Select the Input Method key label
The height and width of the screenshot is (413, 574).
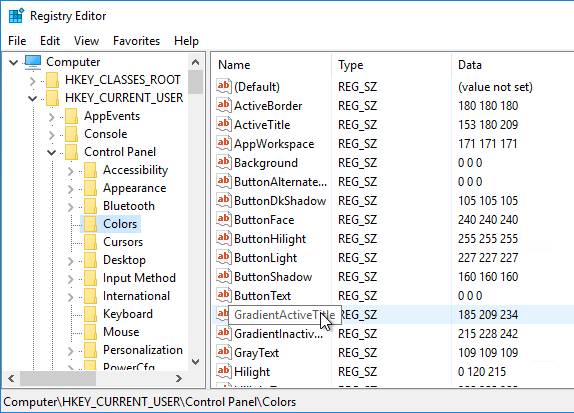tap(139, 278)
